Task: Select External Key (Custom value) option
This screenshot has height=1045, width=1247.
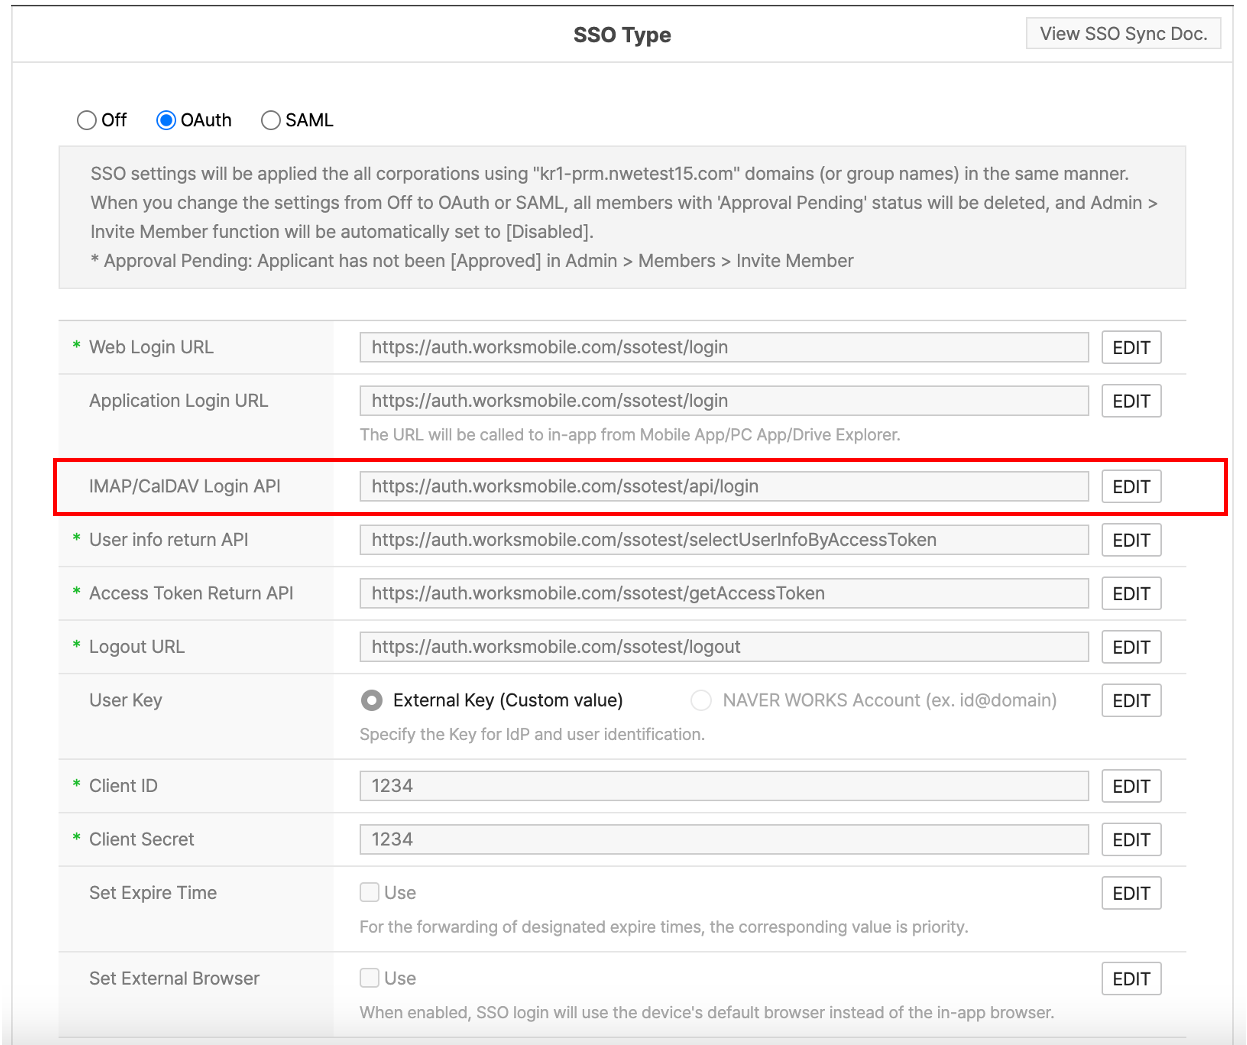Action: point(372,701)
